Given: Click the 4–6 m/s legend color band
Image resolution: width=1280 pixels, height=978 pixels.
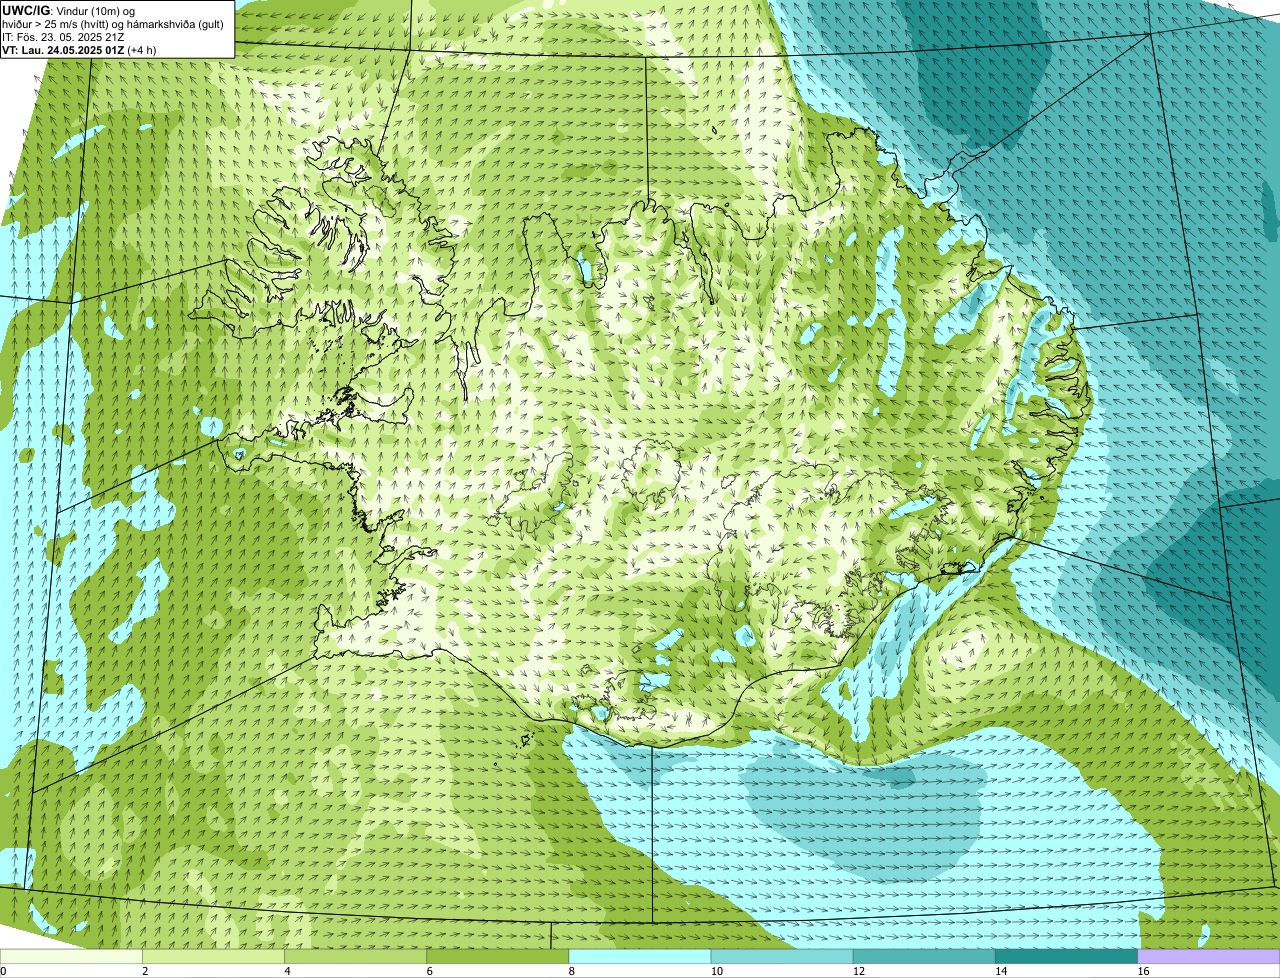Looking at the screenshot, I should coord(356,956).
